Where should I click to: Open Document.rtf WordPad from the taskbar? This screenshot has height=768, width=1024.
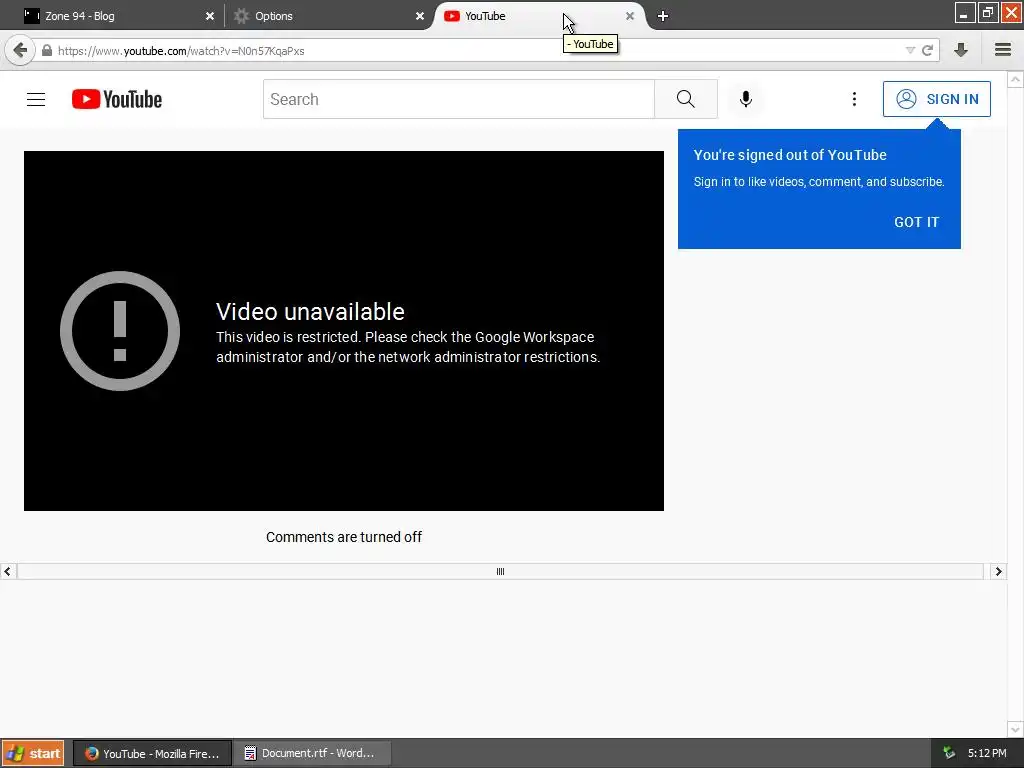click(x=312, y=753)
